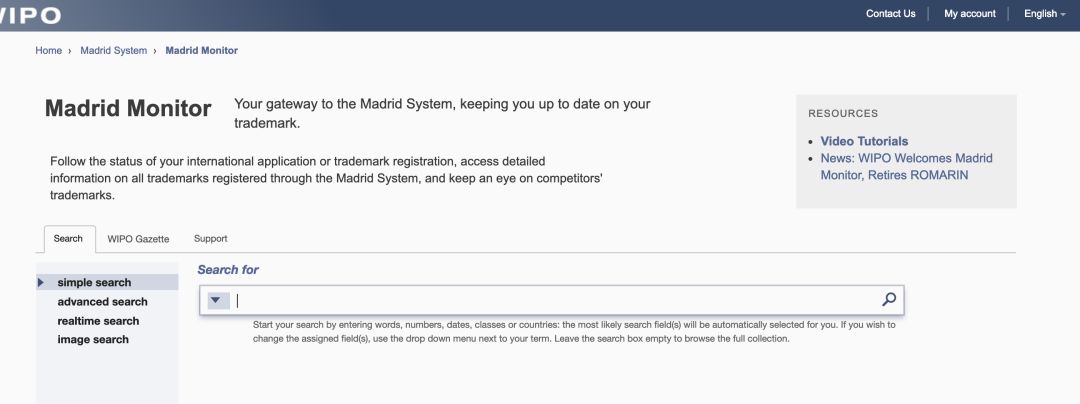
Task: Switch to the WIPO Gazette tab
Action: click(x=138, y=239)
